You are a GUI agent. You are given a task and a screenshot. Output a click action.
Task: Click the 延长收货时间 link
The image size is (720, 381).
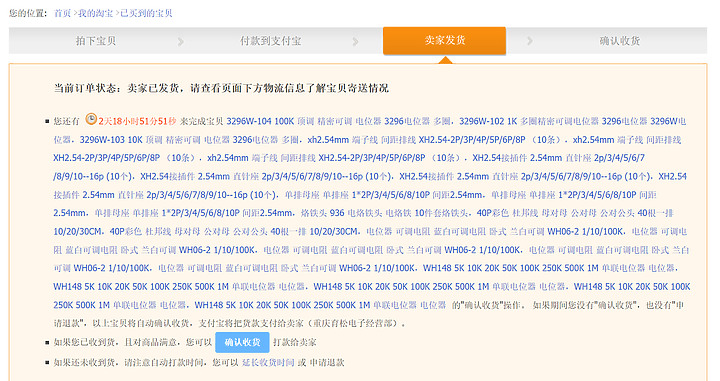coord(268,362)
